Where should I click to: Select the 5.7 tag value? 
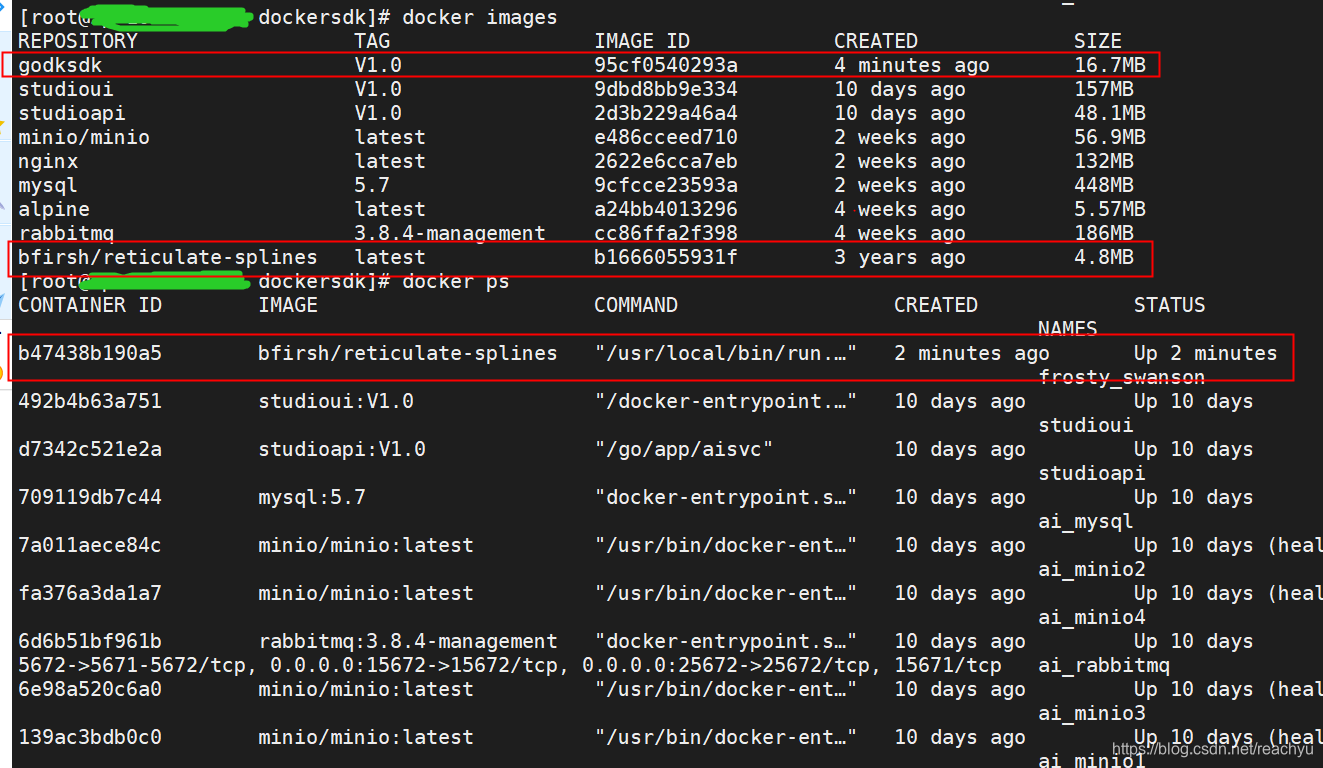click(x=372, y=185)
